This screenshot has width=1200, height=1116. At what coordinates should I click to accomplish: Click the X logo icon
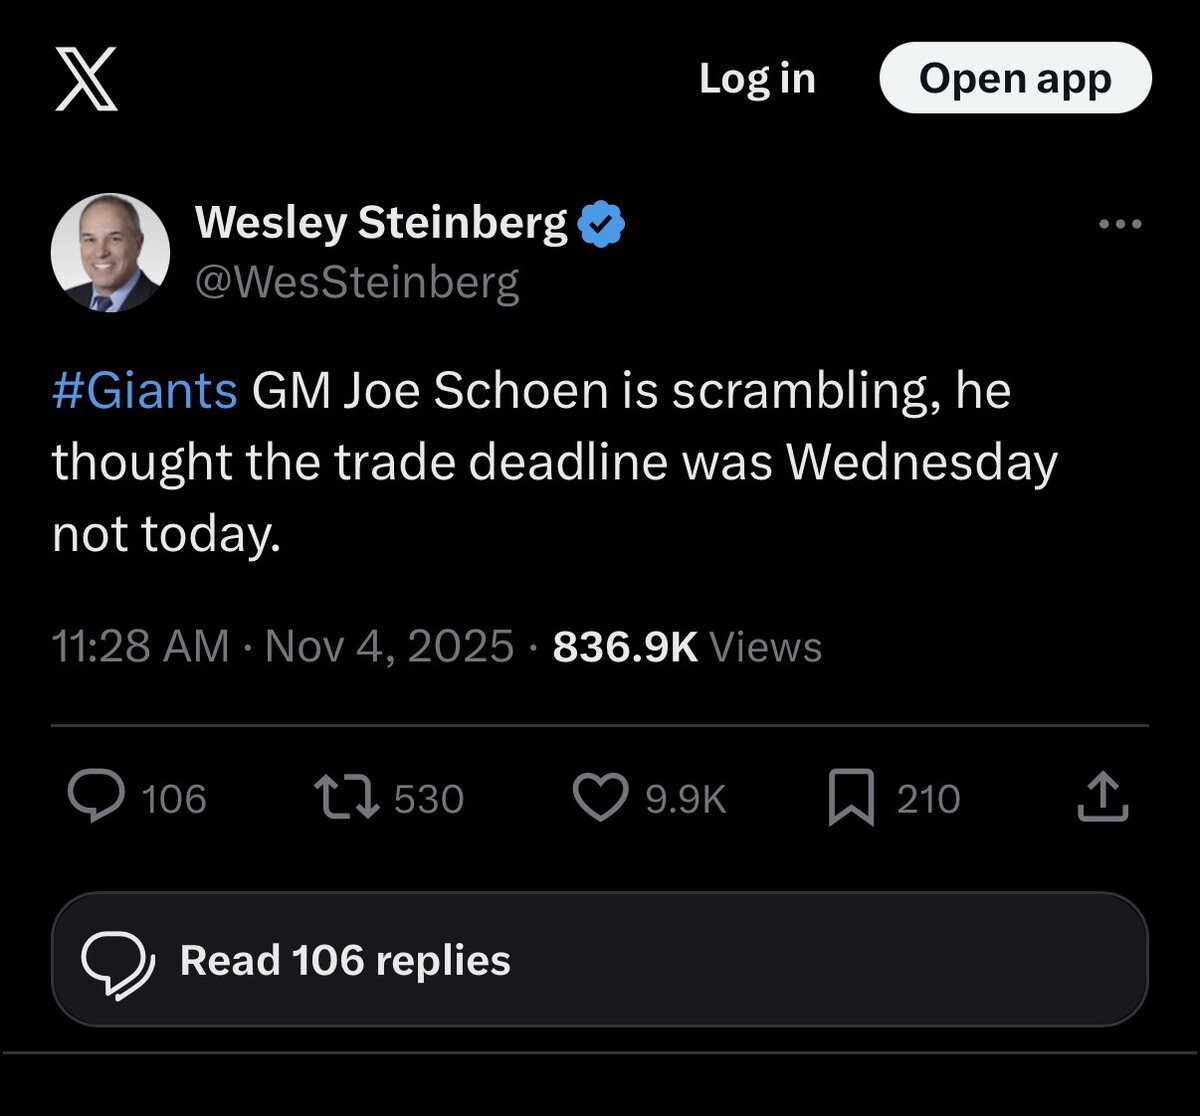click(85, 79)
